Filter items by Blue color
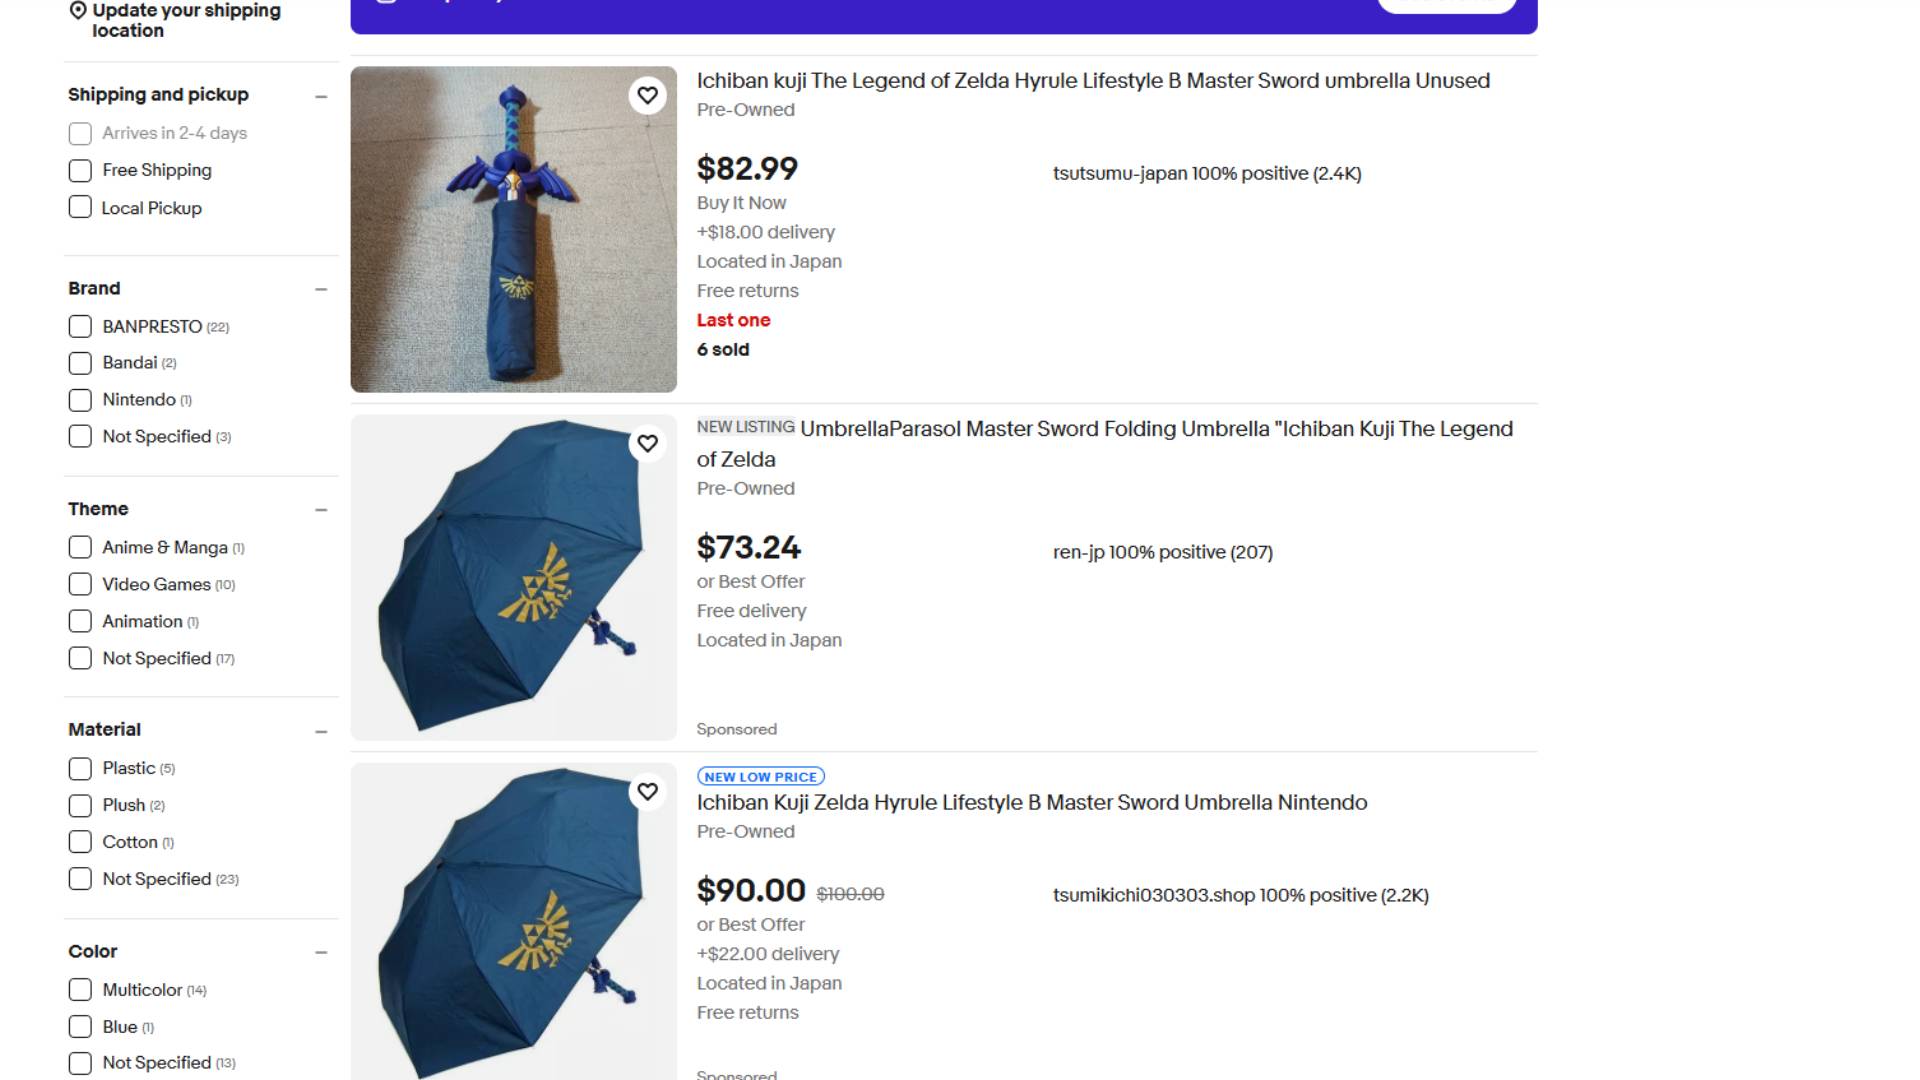The width and height of the screenshot is (1920, 1080). (80, 1026)
